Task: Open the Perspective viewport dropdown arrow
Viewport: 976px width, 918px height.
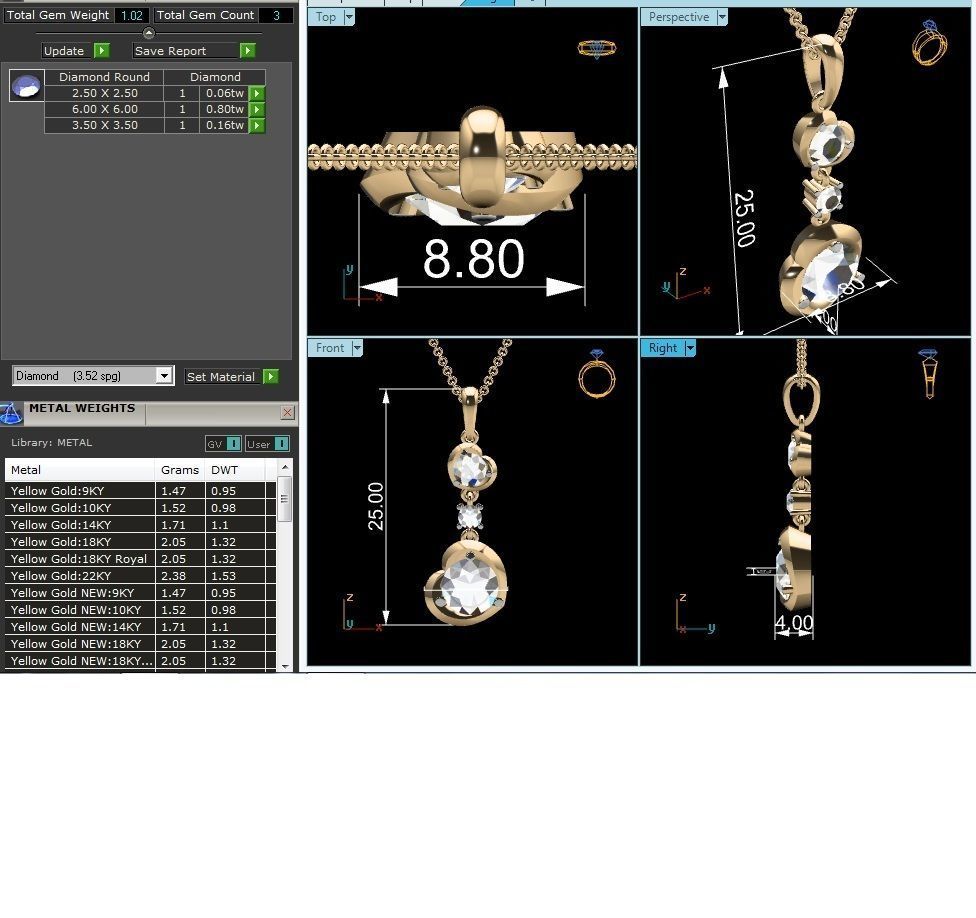Action: pyautogui.click(x=722, y=17)
